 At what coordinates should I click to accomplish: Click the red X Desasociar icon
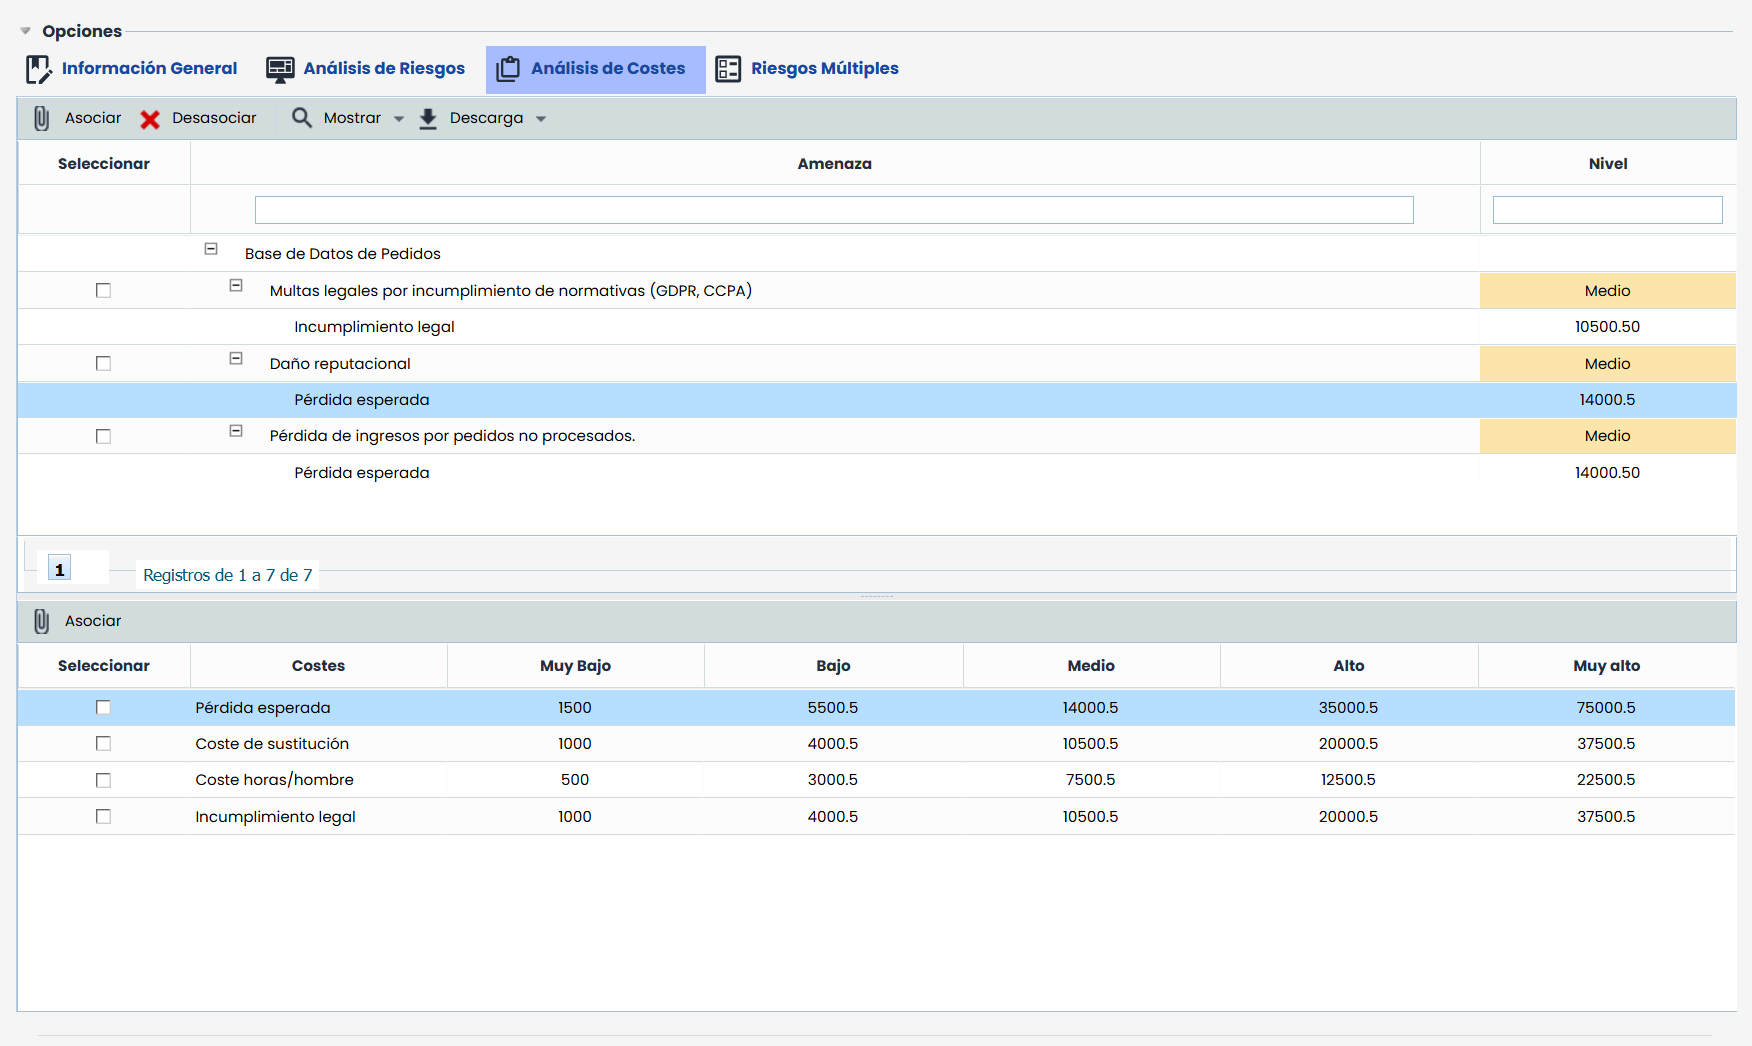[150, 119]
